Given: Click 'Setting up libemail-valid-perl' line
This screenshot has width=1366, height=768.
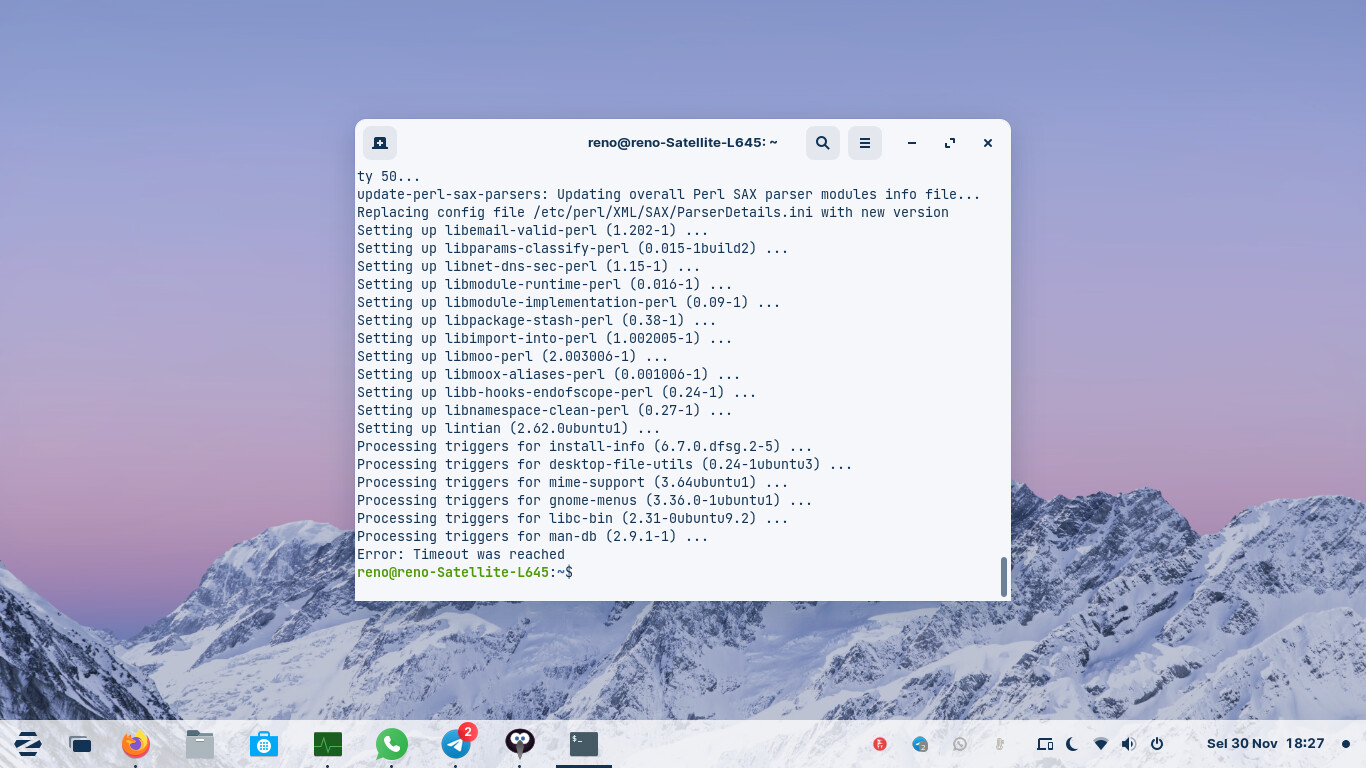Looking at the screenshot, I should (532, 230).
